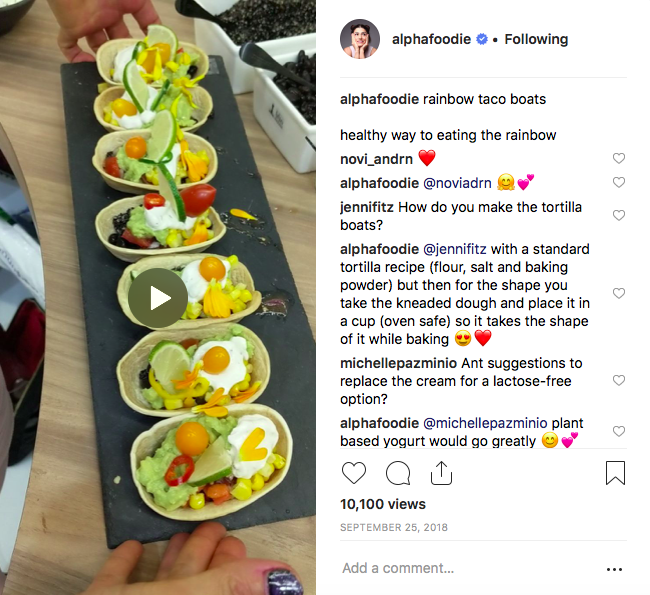Viewport: 650px width, 595px height.
Task: Like the post with the heart icon
Action: (x=354, y=473)
